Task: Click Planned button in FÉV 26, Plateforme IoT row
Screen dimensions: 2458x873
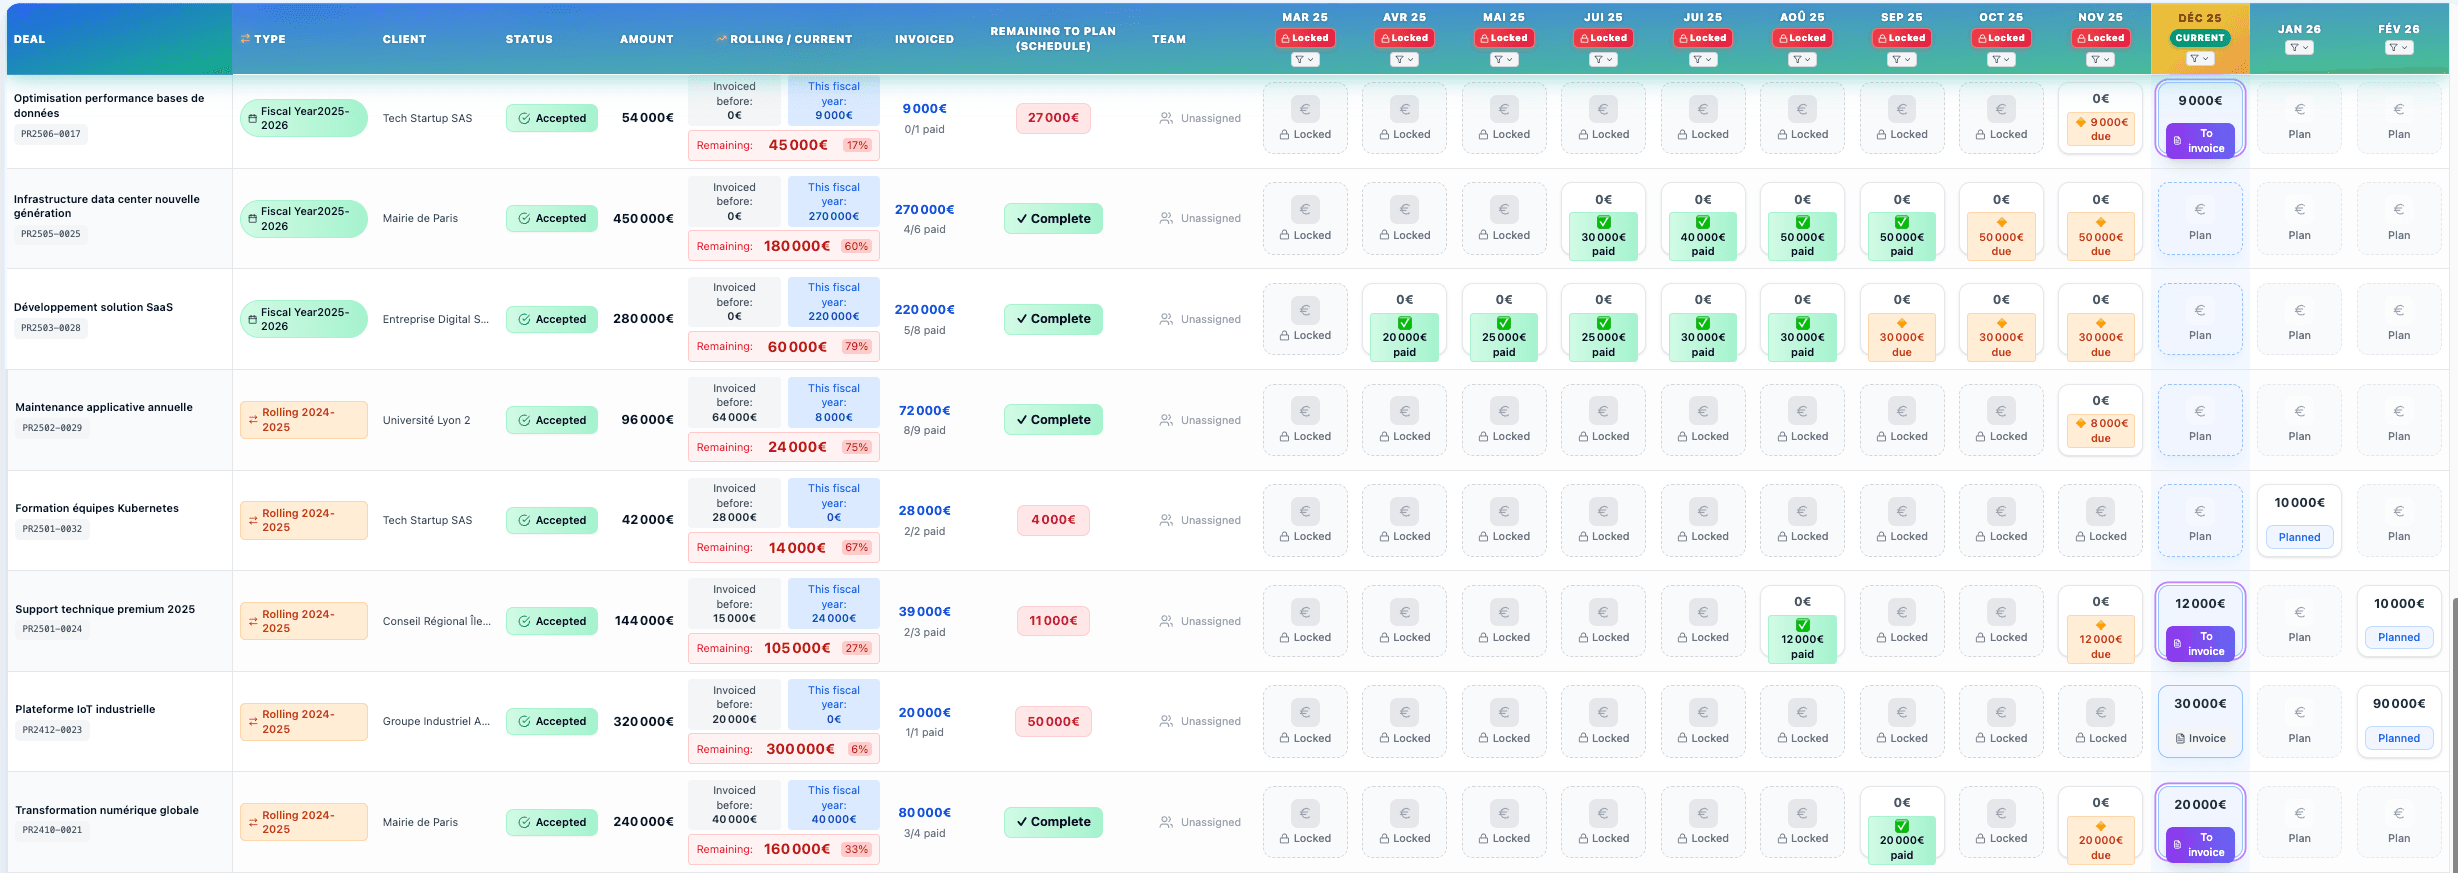Action: (2398, 739)
